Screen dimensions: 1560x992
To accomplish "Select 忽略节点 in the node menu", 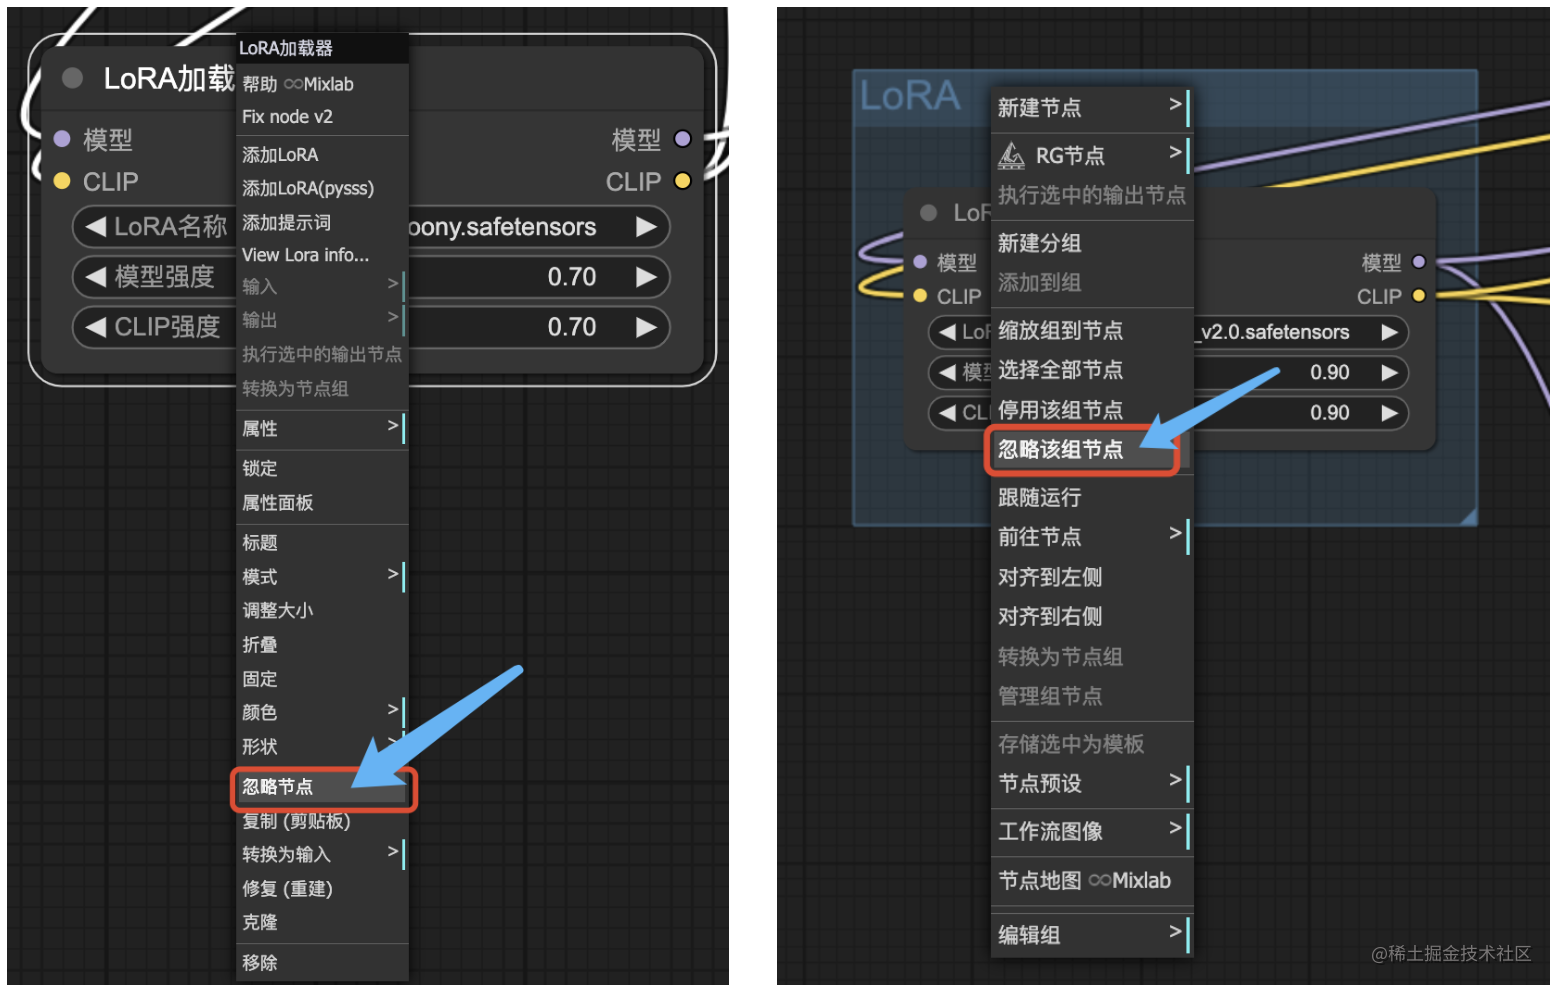I will [322, 787].
